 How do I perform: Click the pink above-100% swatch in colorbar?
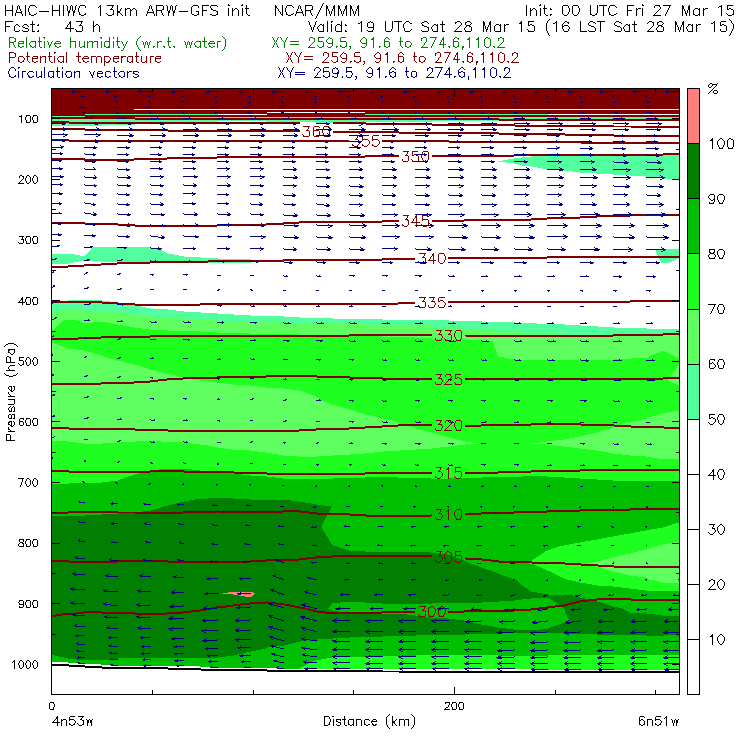(x=693, y=116)
